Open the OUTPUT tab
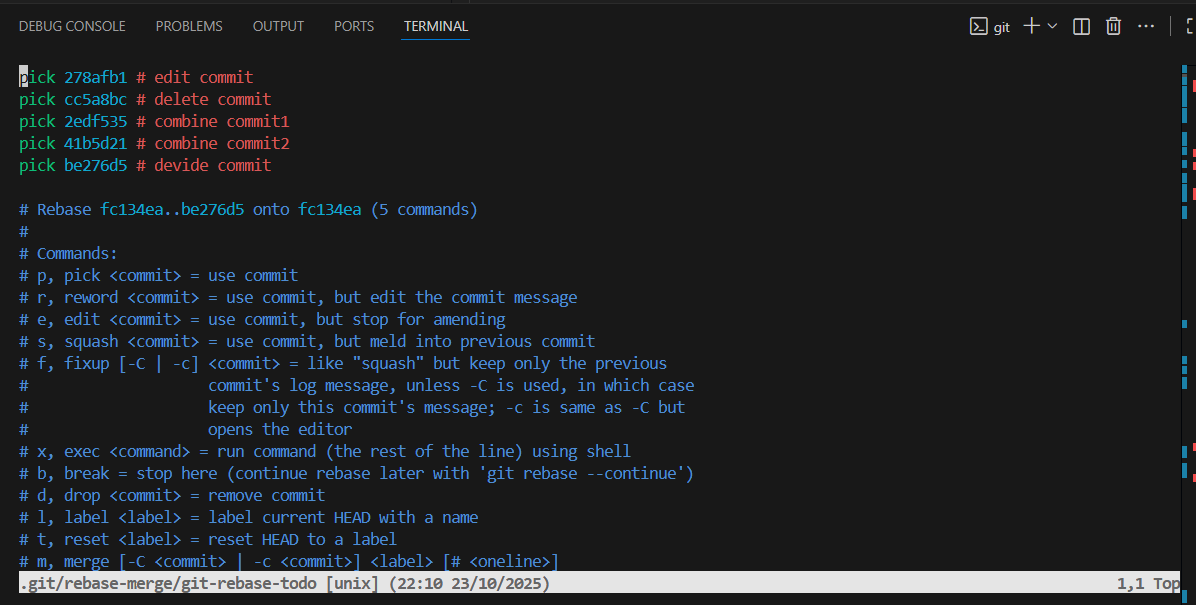Viewport: 1196px width, 605px height. point(278,26)
